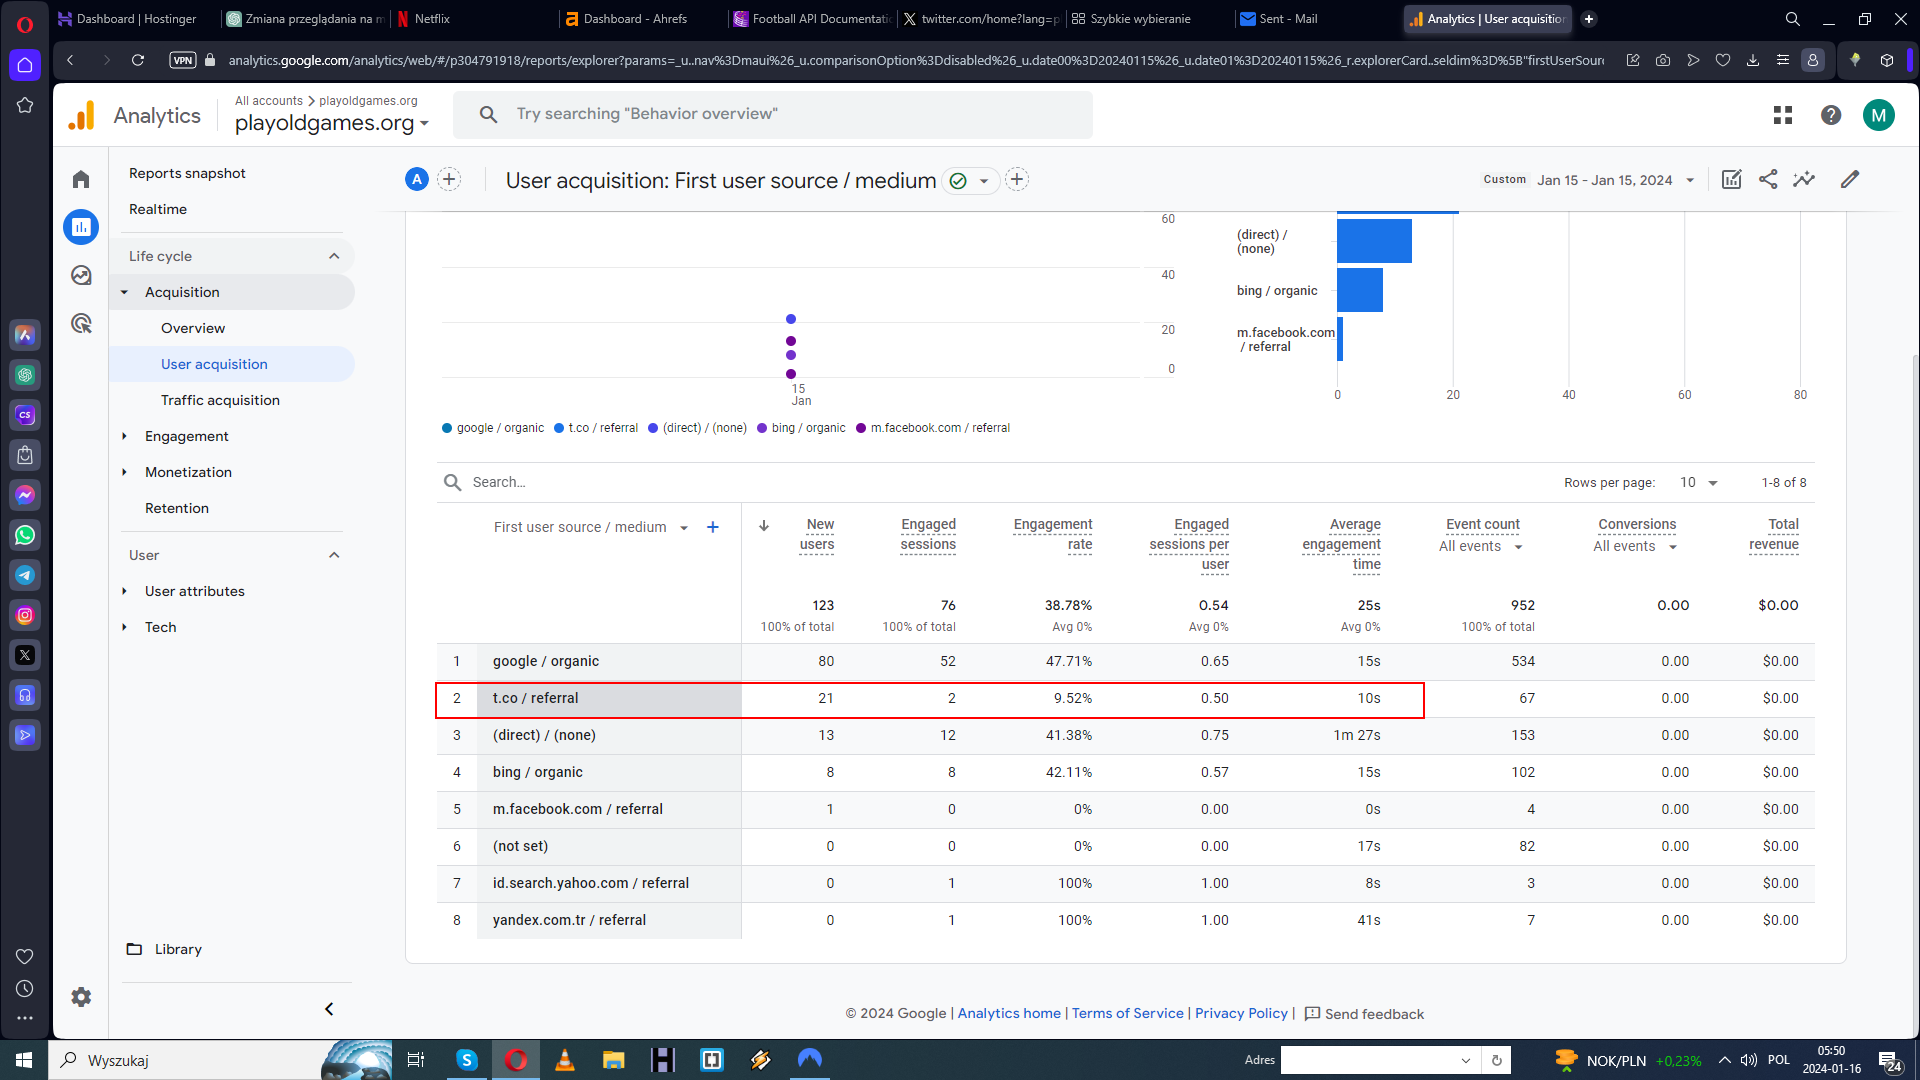Viewport: 1920px width, 1080px height.
Task: Click the Opera browser new tab plus
Action: 1589,19
